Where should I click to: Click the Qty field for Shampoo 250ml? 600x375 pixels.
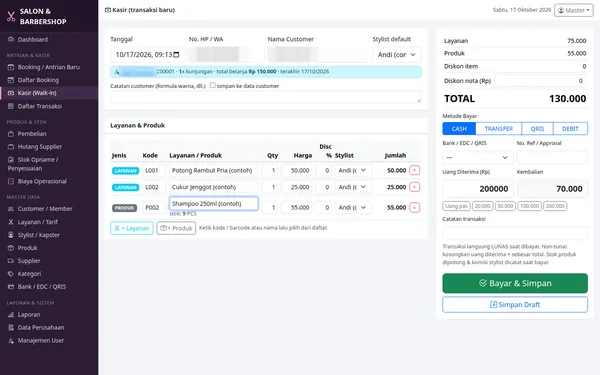point(269,207)
